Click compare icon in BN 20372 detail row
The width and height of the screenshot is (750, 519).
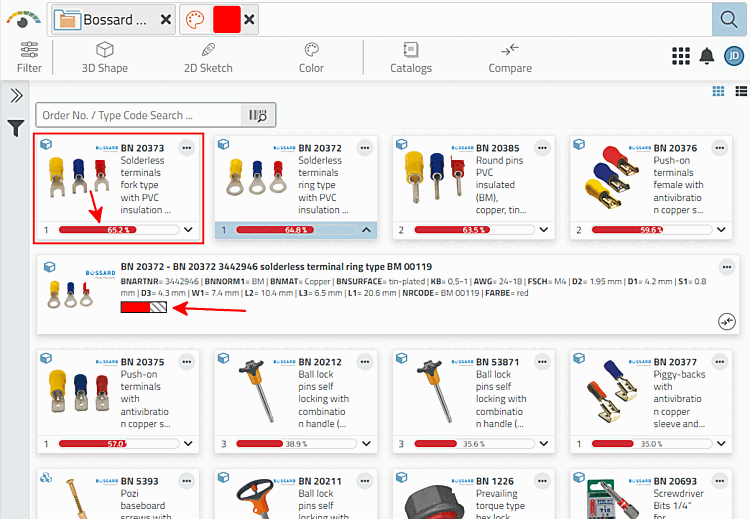(727, 321)
